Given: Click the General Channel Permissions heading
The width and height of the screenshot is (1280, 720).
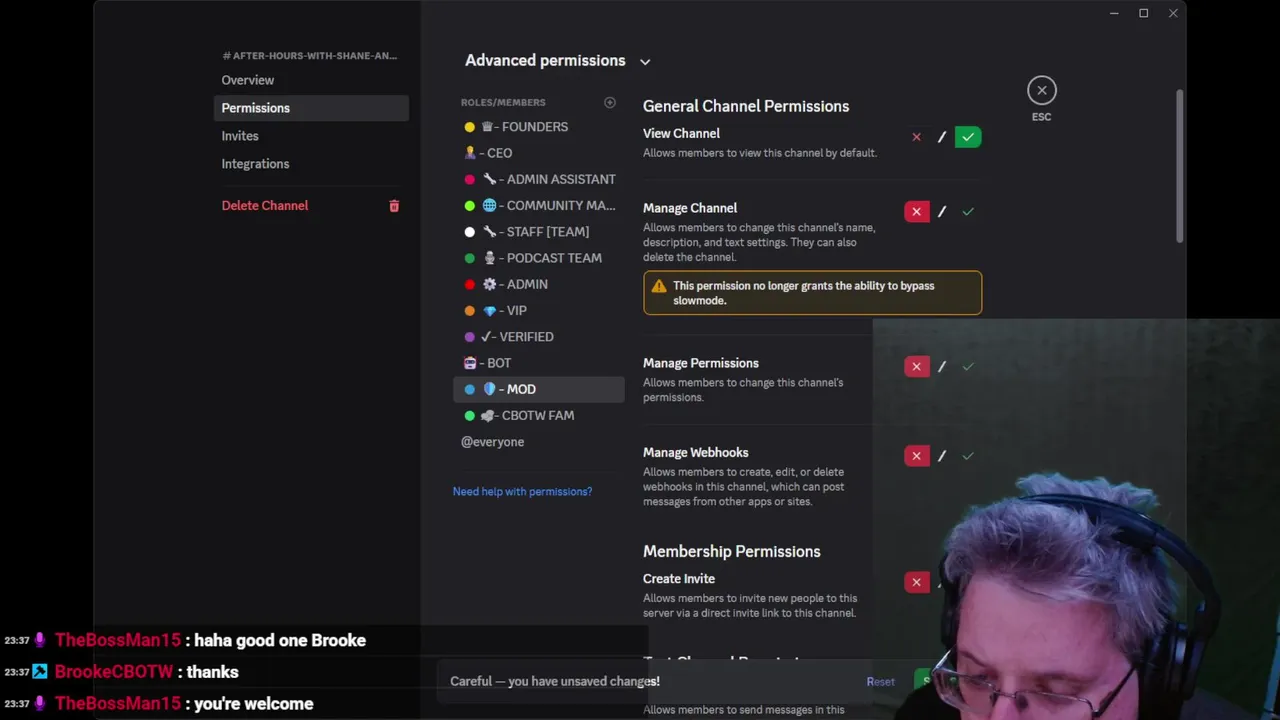Looking at the screenshot, I should pyautogui.click(x=746, y=106).
